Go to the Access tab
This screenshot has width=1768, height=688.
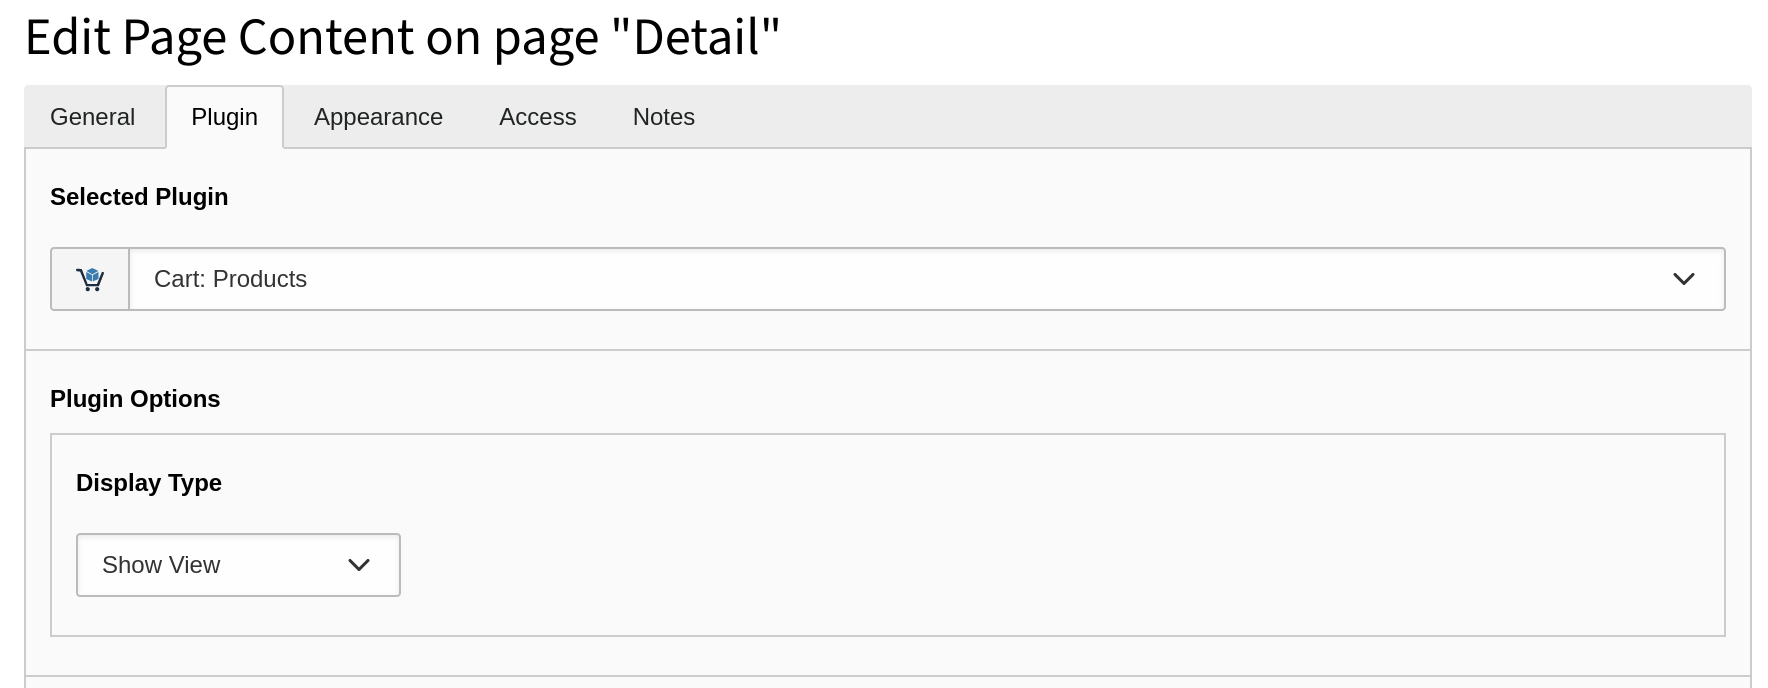[537, 117]
